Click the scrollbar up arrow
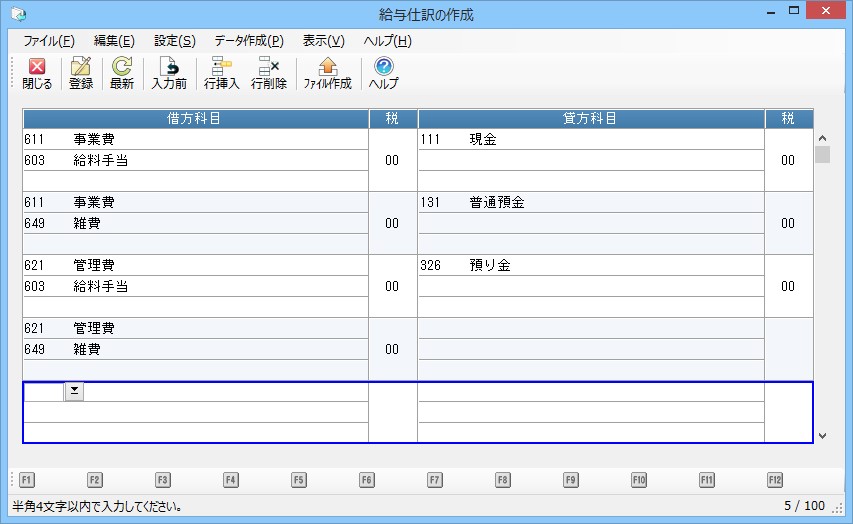The image size is (853, 524). 822,139
